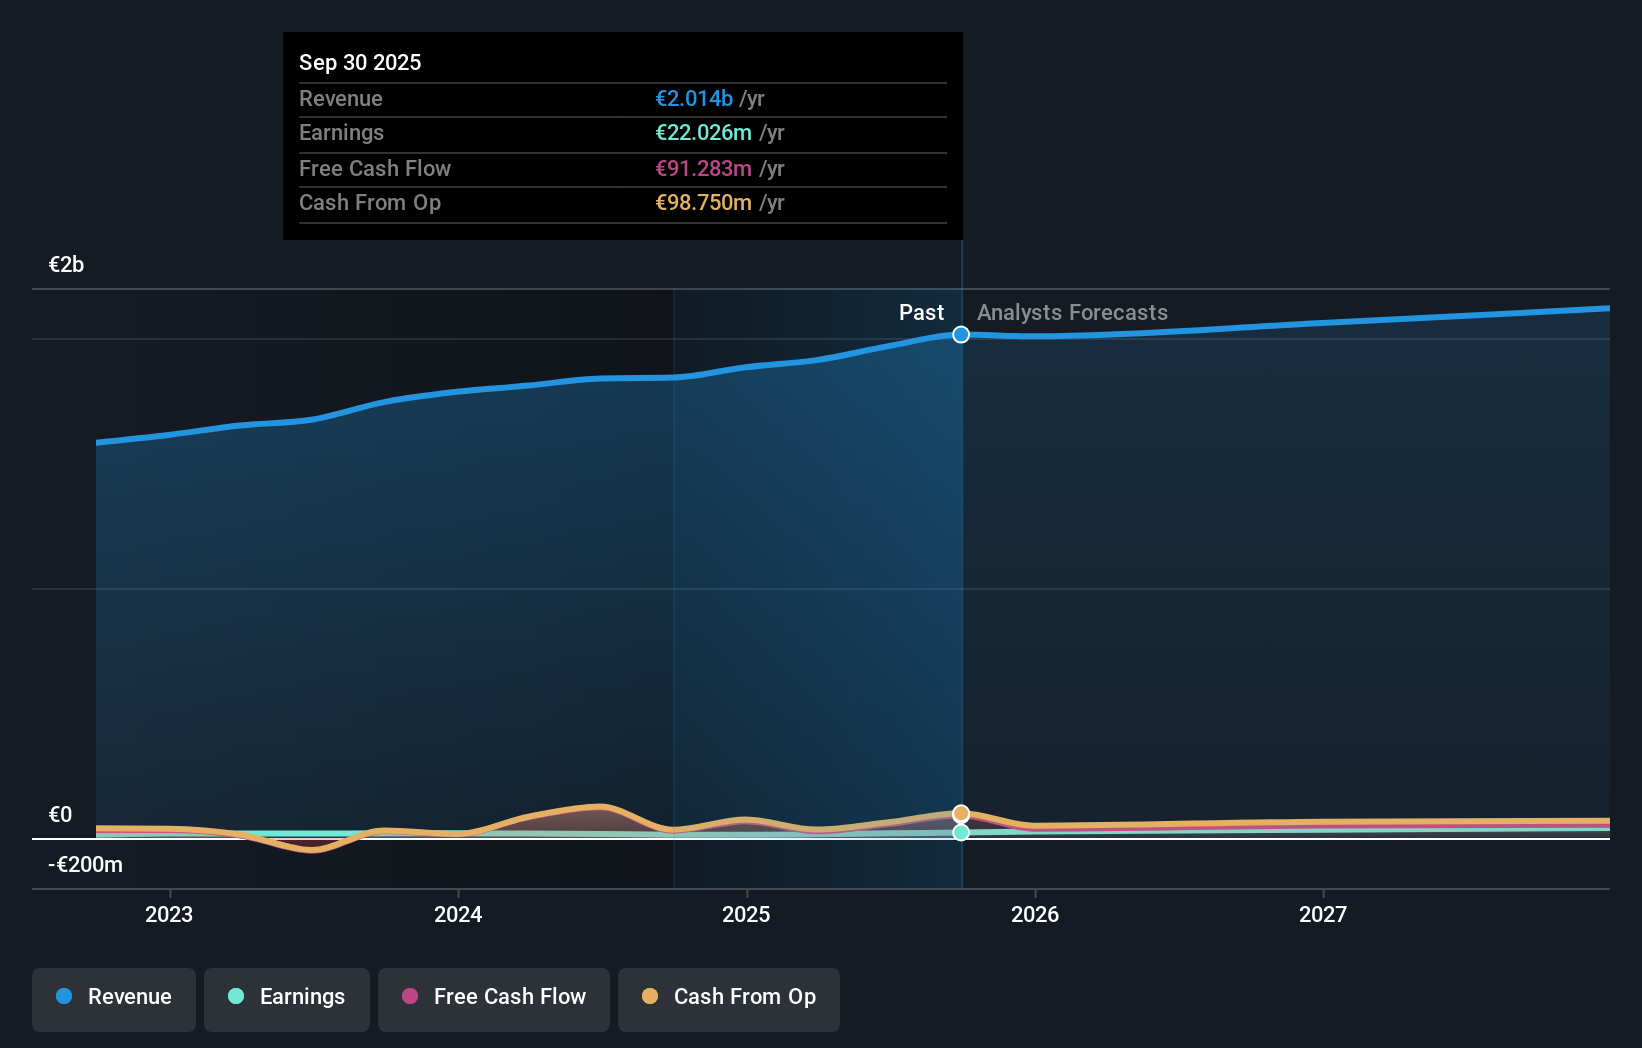Select the orange Cash From Op marker on chart
Image resolution: width=1642 pixels, height=1048 pixels.
pyautogui.click(x=961, y=813)
